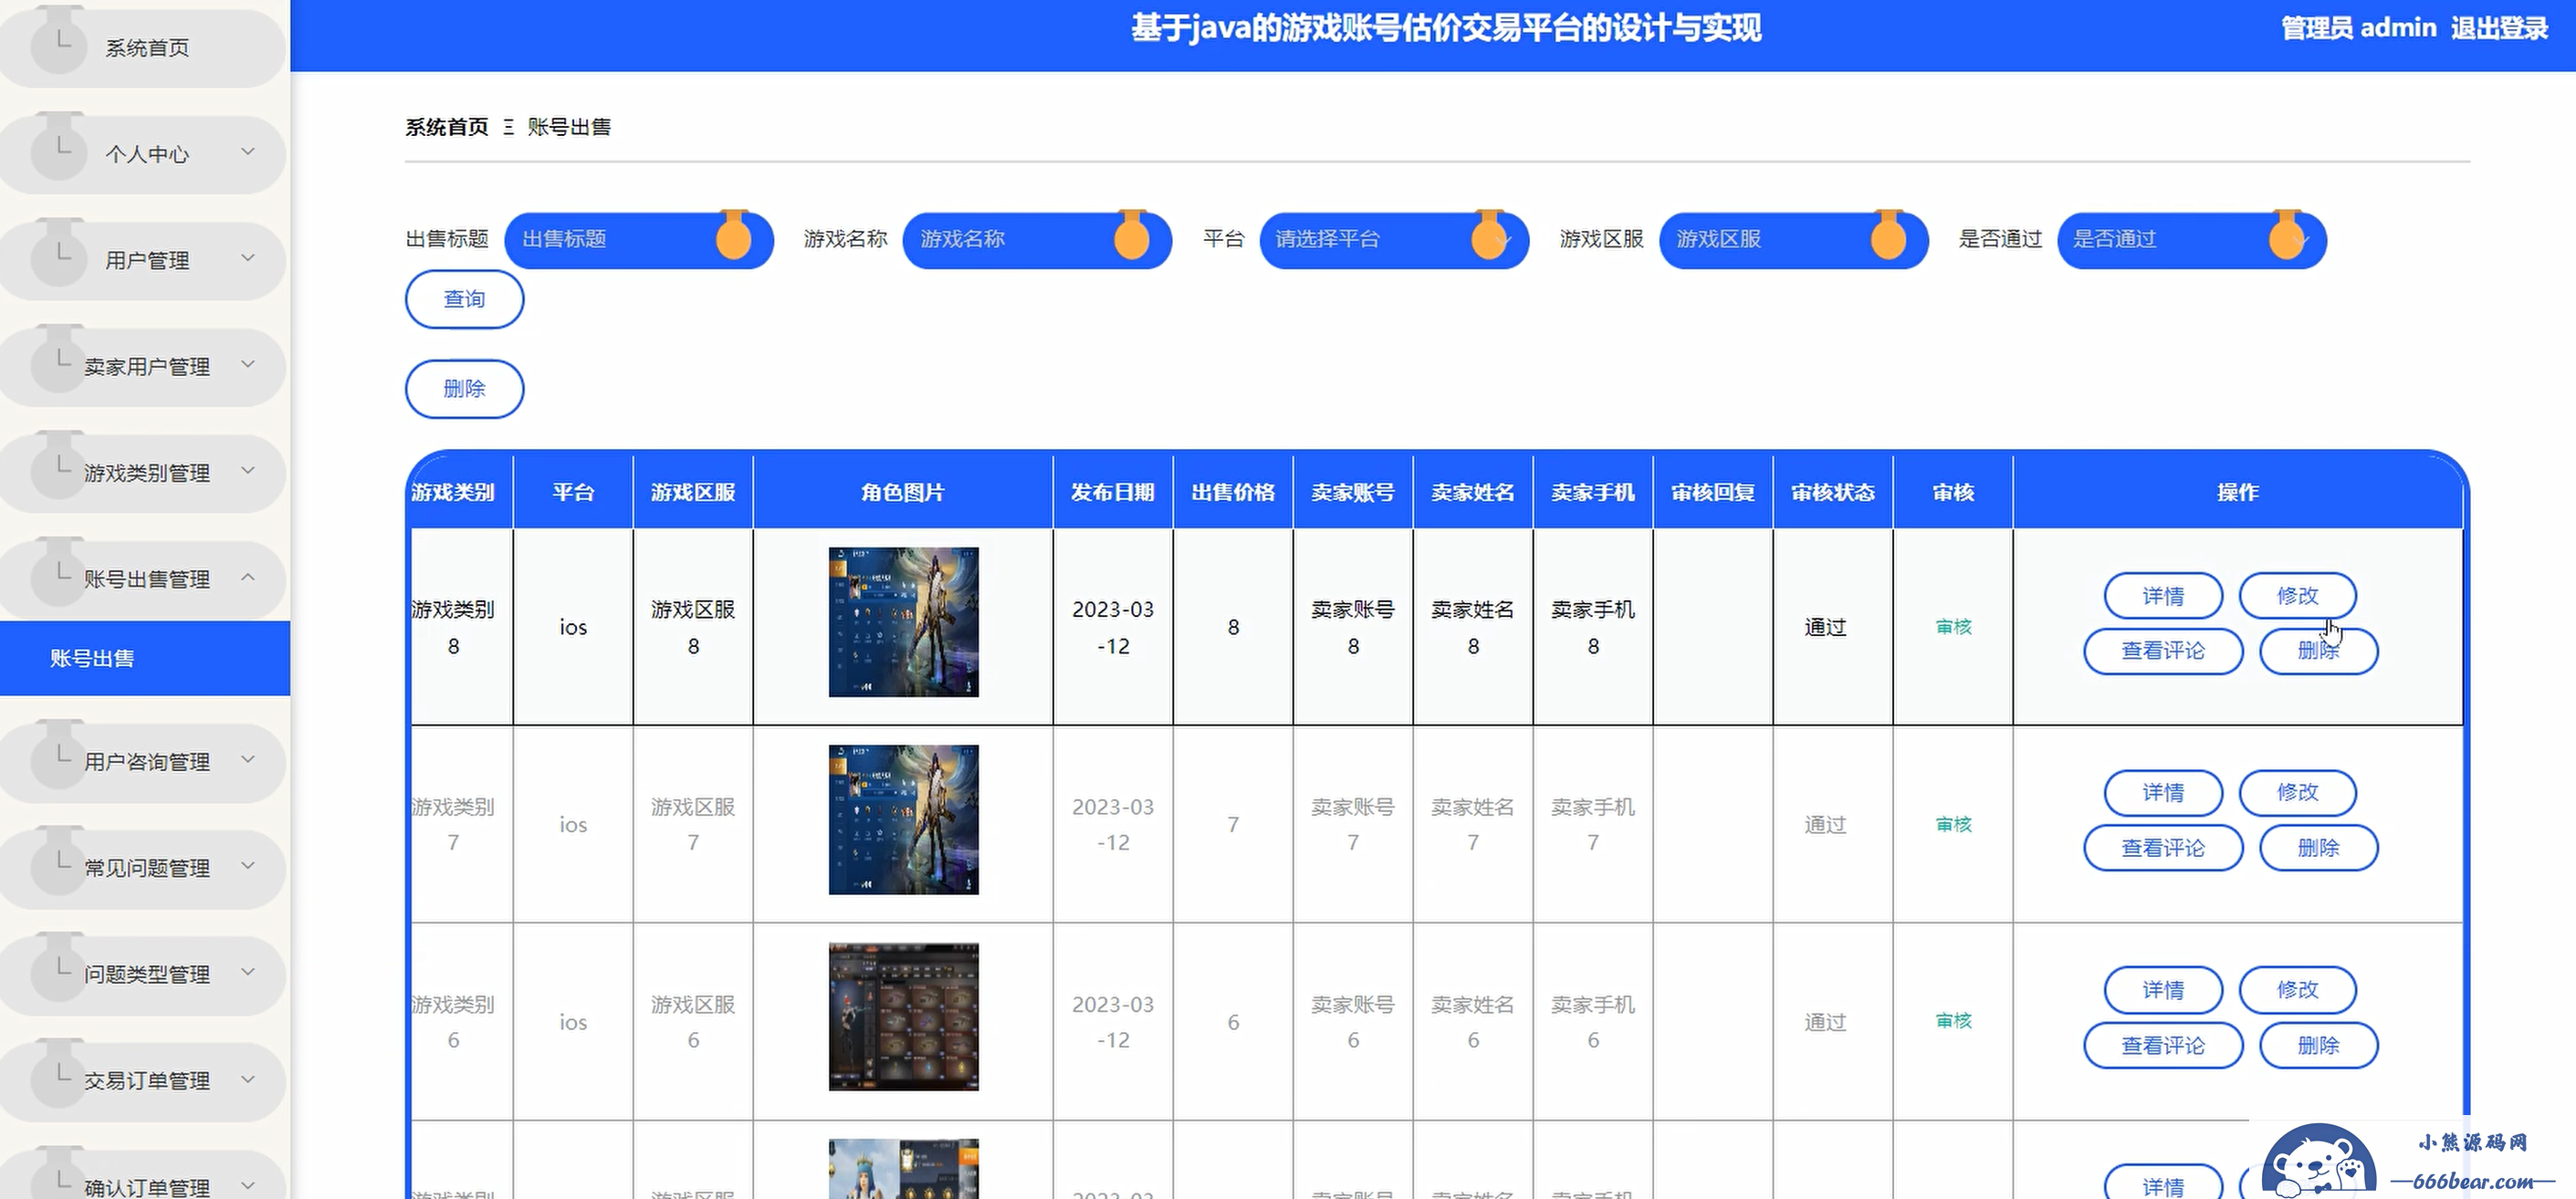Click the orange icon in 游戏区服 field
This screenshot has height=1199, width=2576.
[x=1888, y=236]
